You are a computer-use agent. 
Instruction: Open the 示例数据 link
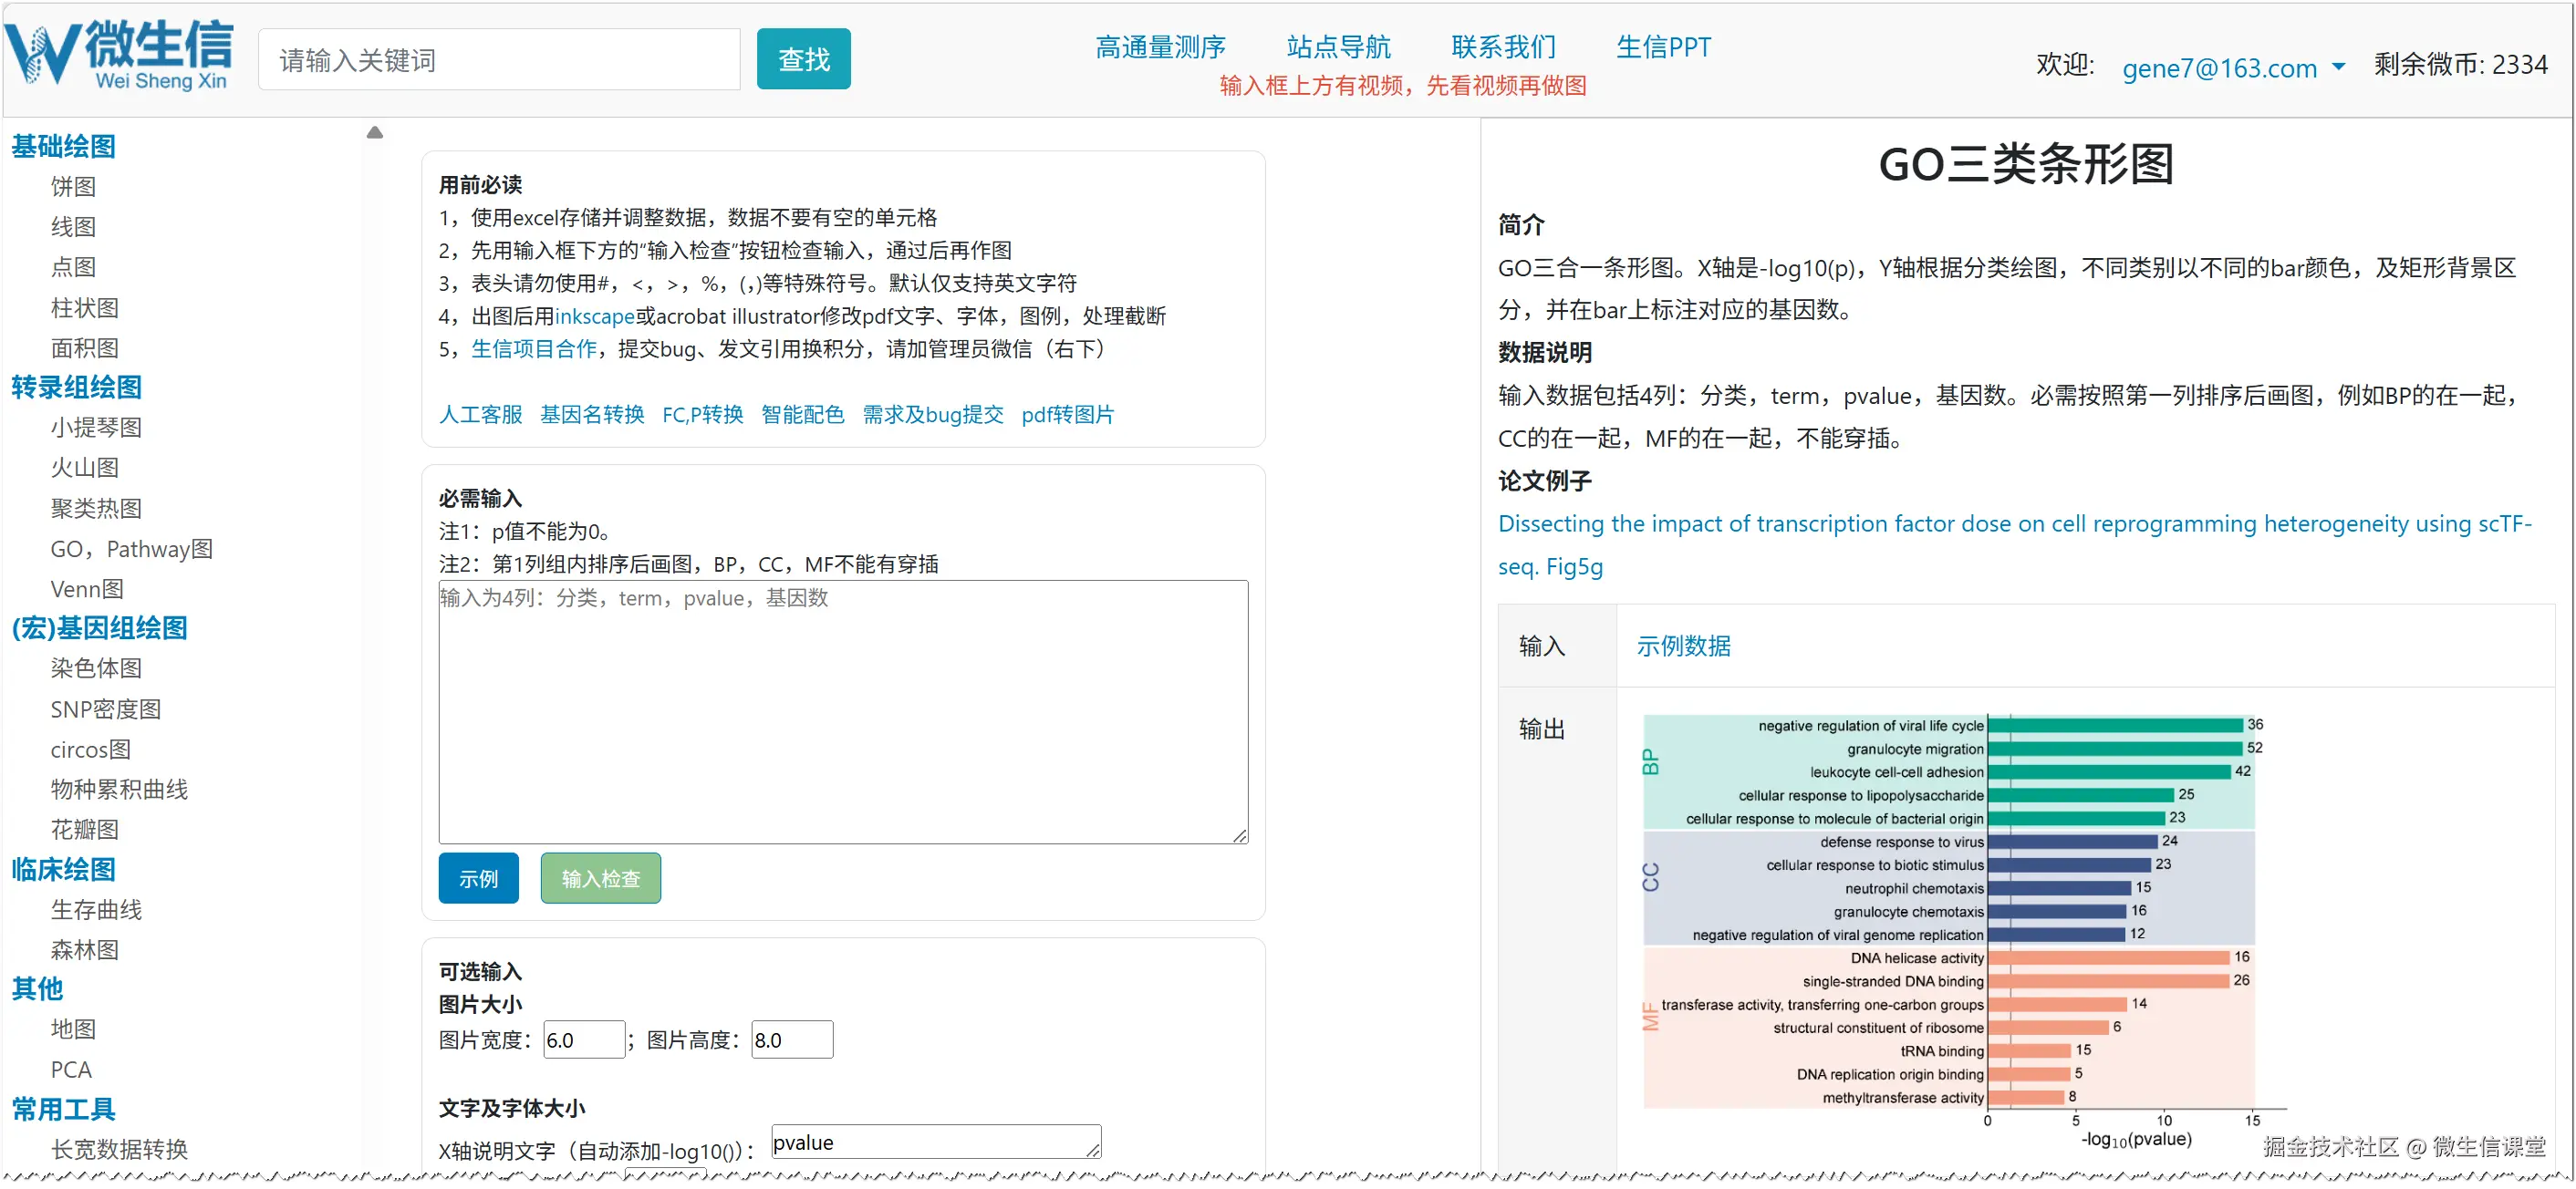pyautogui.click(x=1683, y=647)
